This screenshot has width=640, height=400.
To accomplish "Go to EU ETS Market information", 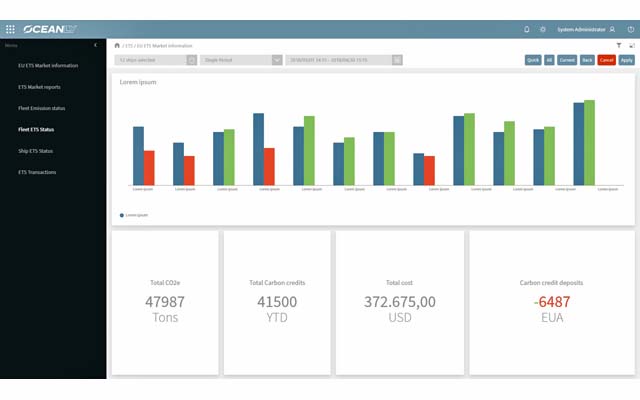I will click(x=48, y=65).
